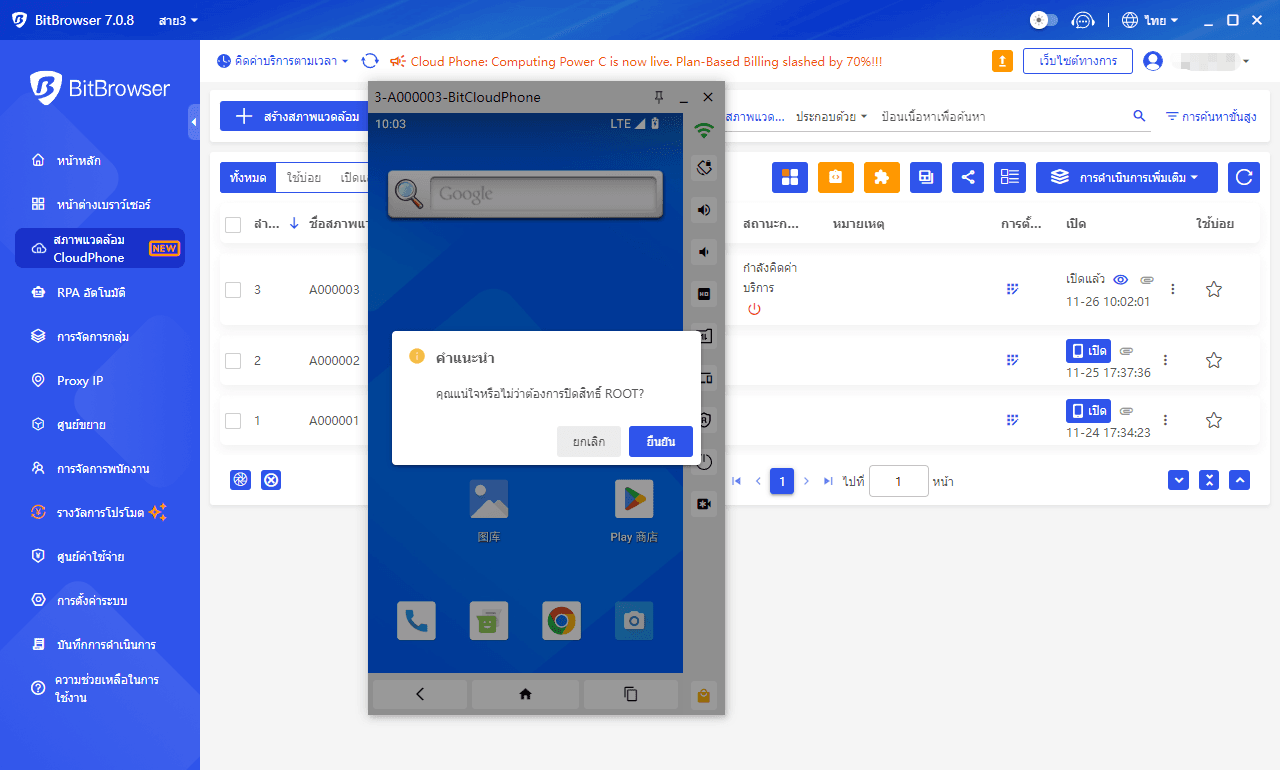Expand the การดำเนินการเพิ่มเติม dropdown
The width and height of the screenshot is (1280, 770).
point(1126,177)
